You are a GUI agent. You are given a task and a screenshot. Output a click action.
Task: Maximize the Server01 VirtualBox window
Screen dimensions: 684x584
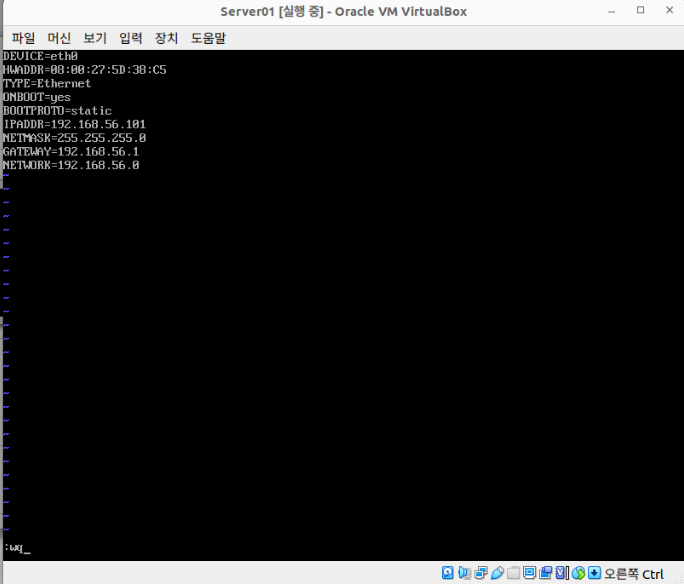[x=640, y=10]
